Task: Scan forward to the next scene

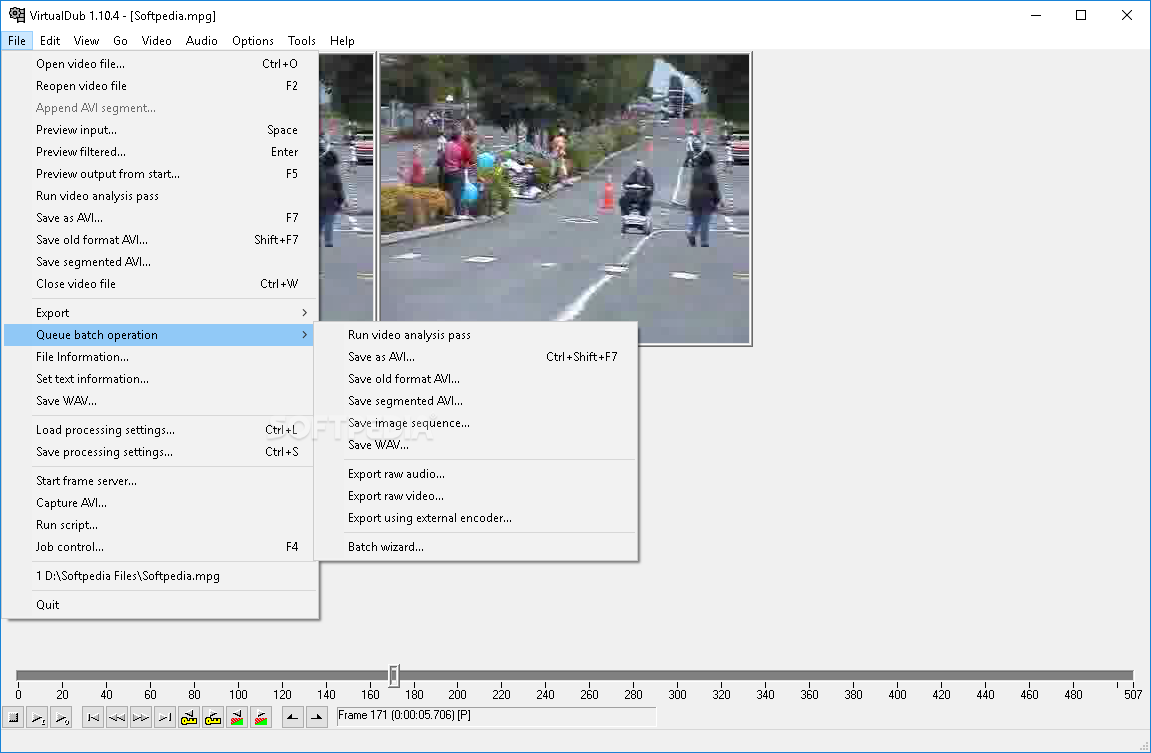Action: pos(261,717)
